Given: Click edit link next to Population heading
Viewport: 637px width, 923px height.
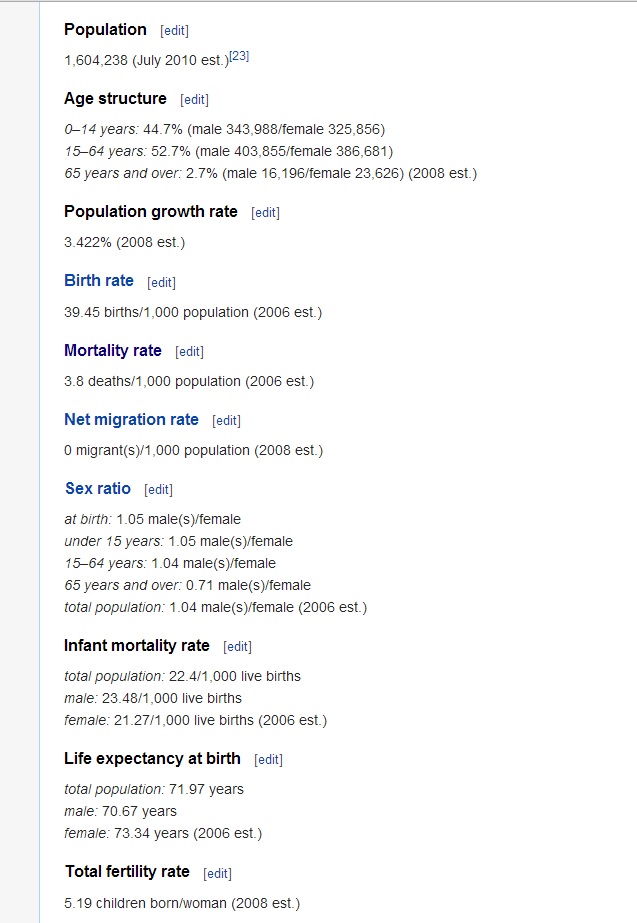Looking at the screenshot, I should click(174, 31).
